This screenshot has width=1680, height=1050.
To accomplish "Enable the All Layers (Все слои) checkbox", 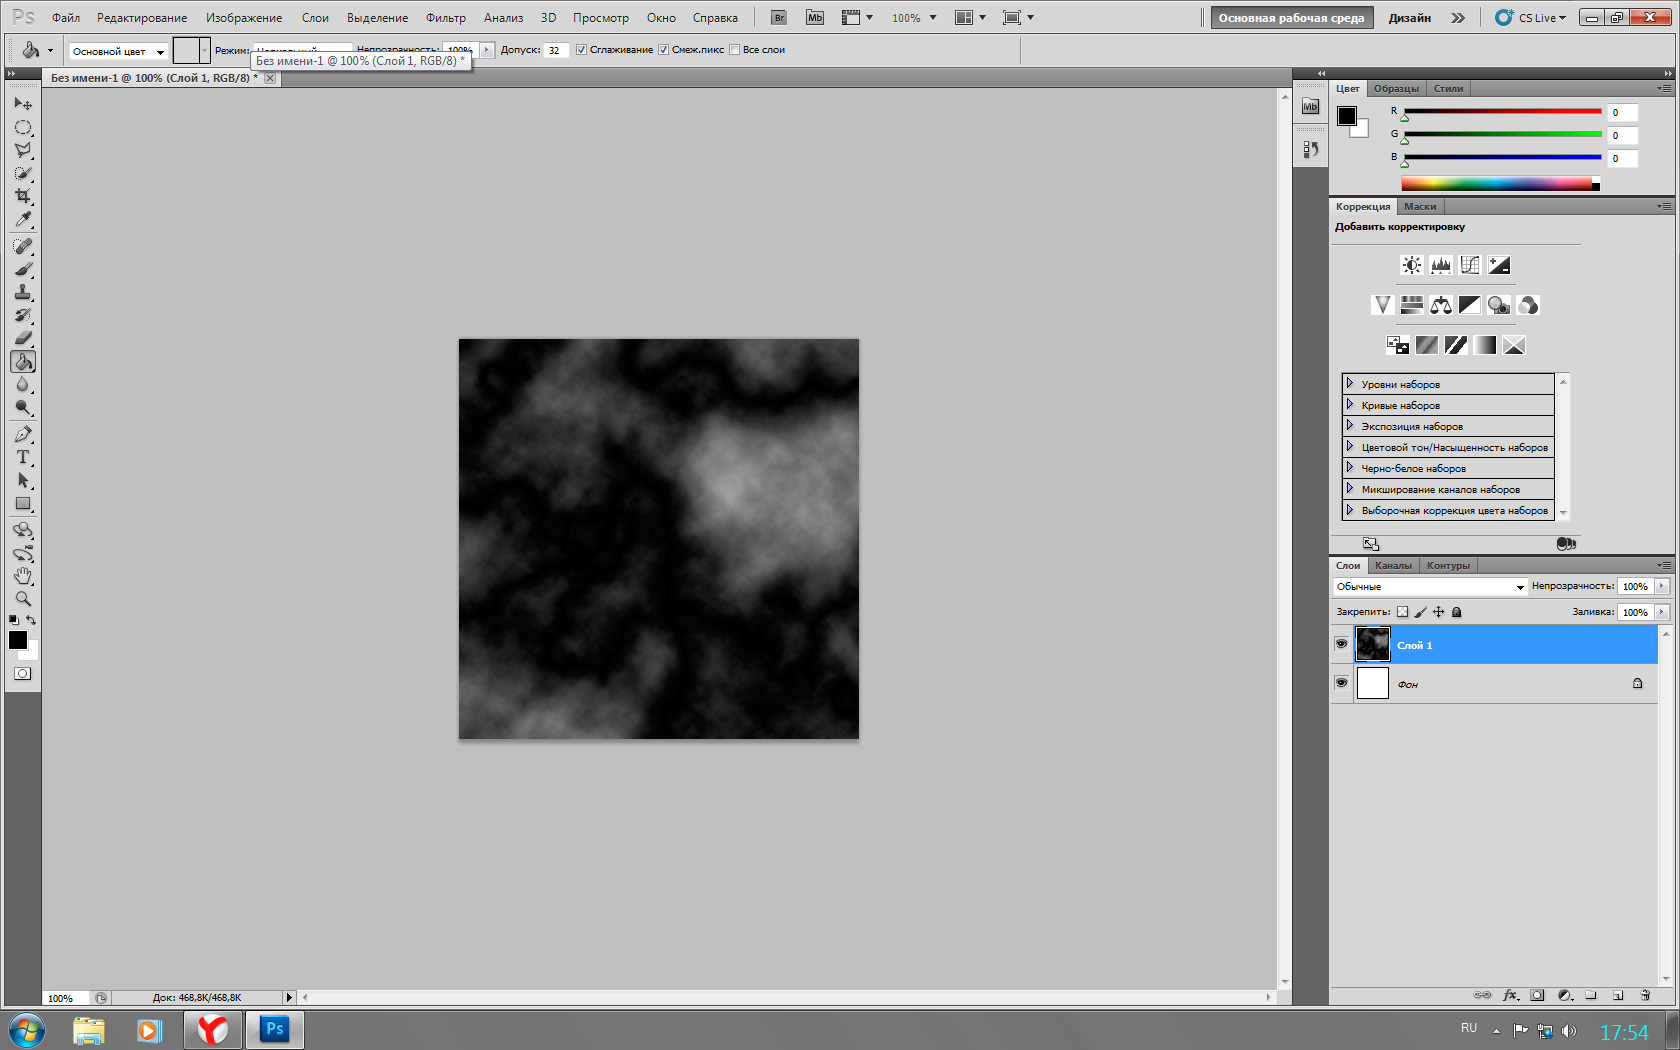I will click(734, 50).
